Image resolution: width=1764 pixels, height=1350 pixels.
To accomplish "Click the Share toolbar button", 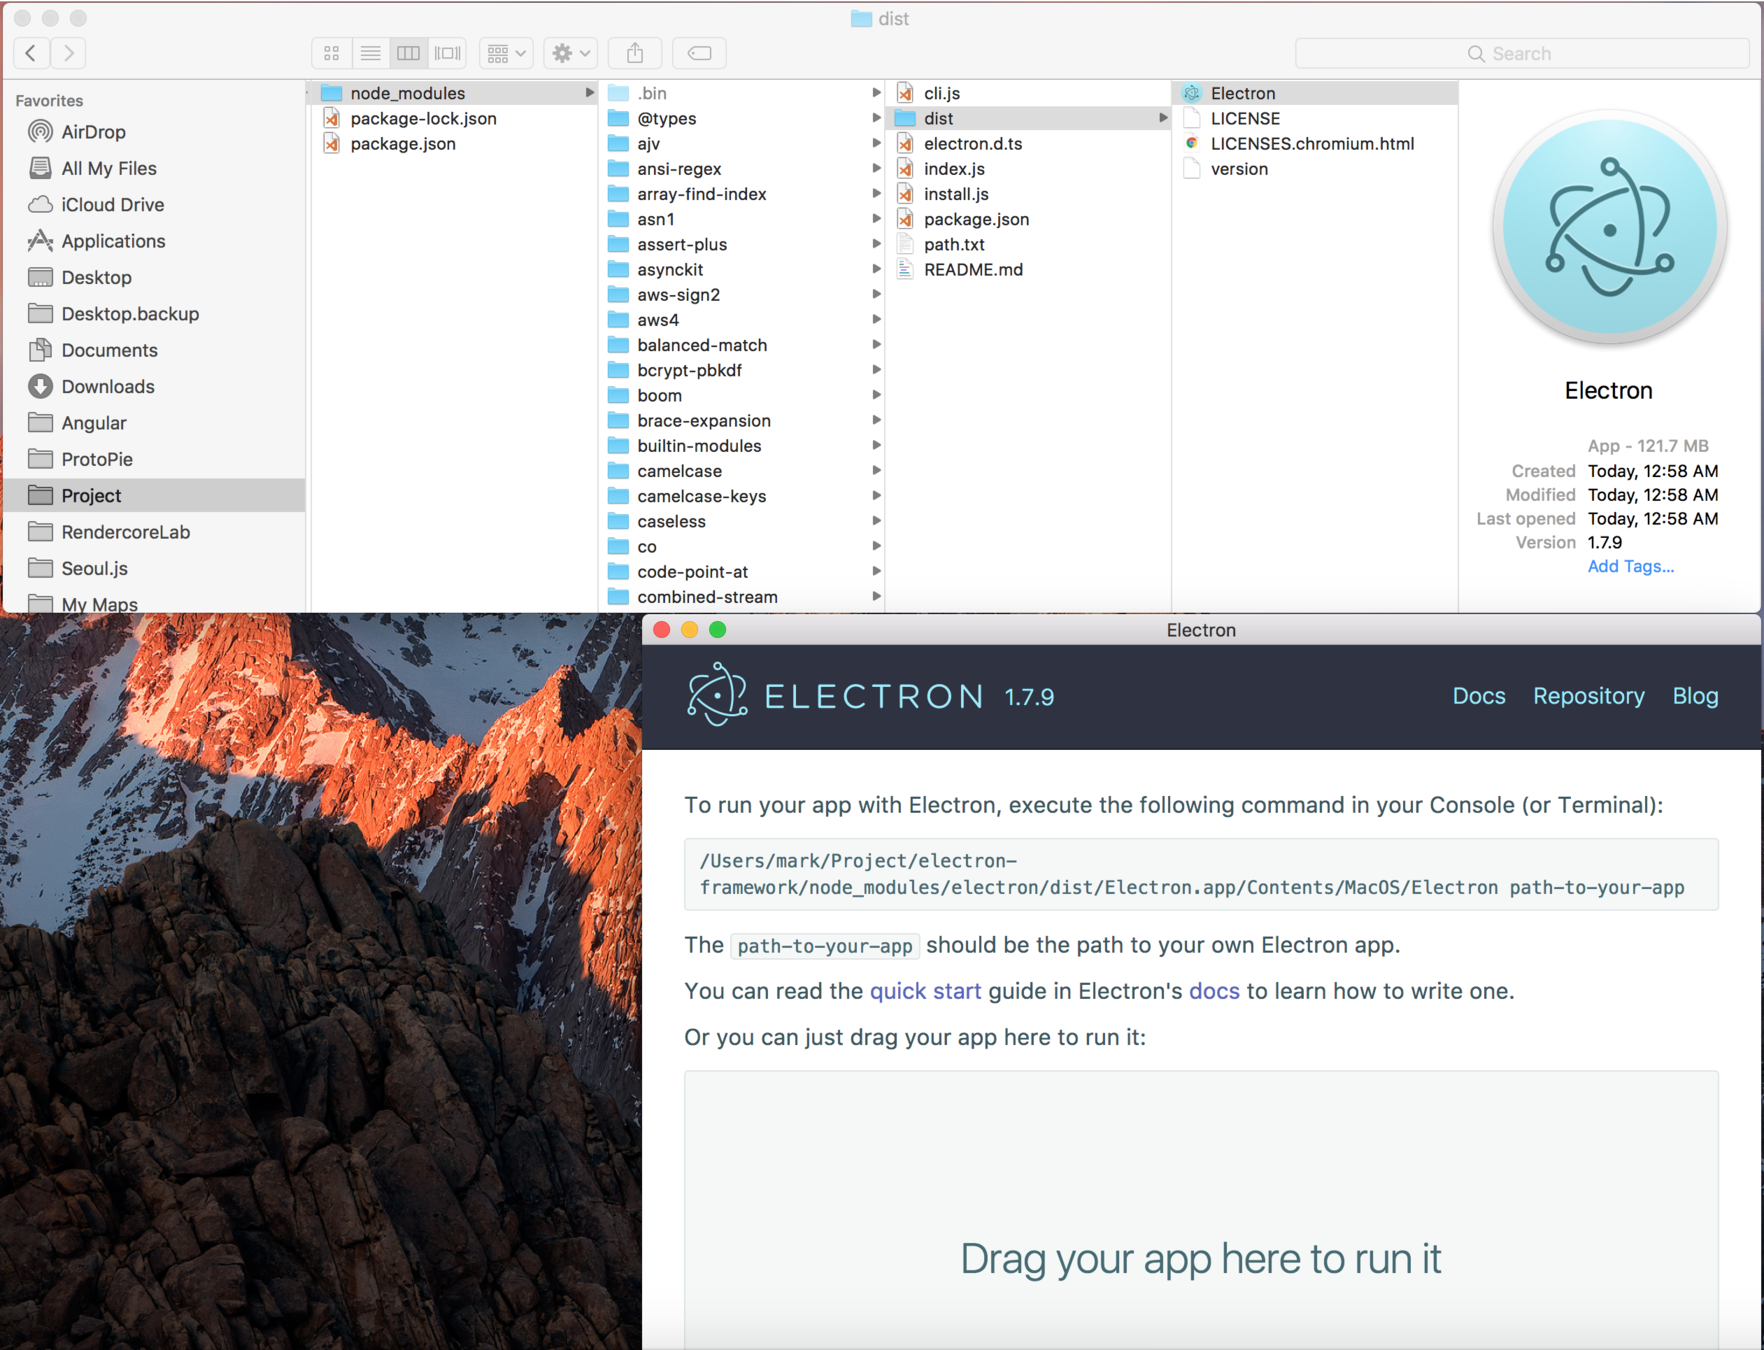I will click(x=635, y=53).
